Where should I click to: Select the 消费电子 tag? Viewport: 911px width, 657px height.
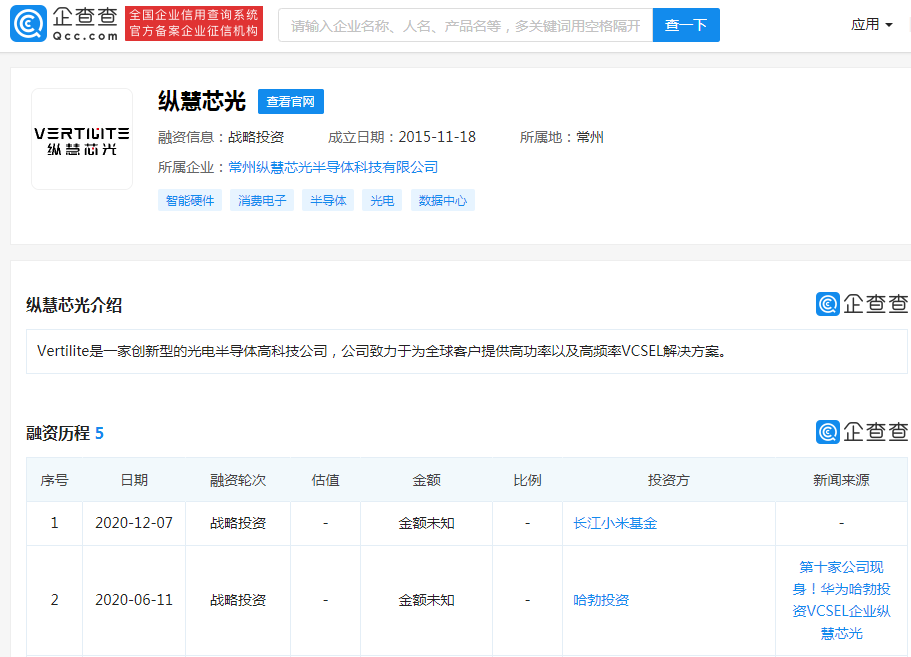point(262,200)
